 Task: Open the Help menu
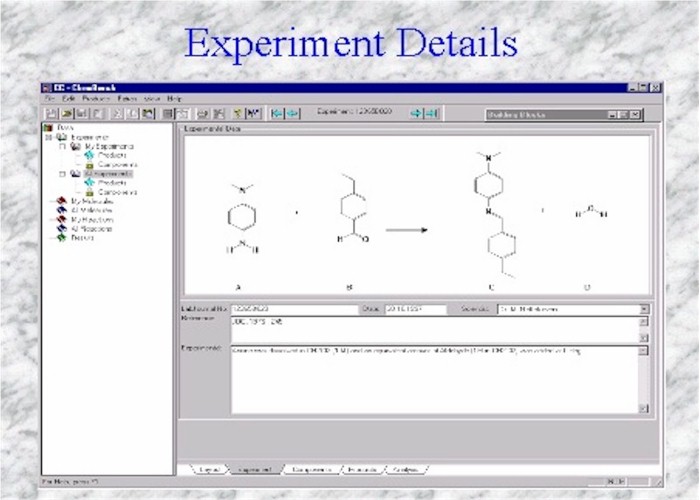(175, 99)
